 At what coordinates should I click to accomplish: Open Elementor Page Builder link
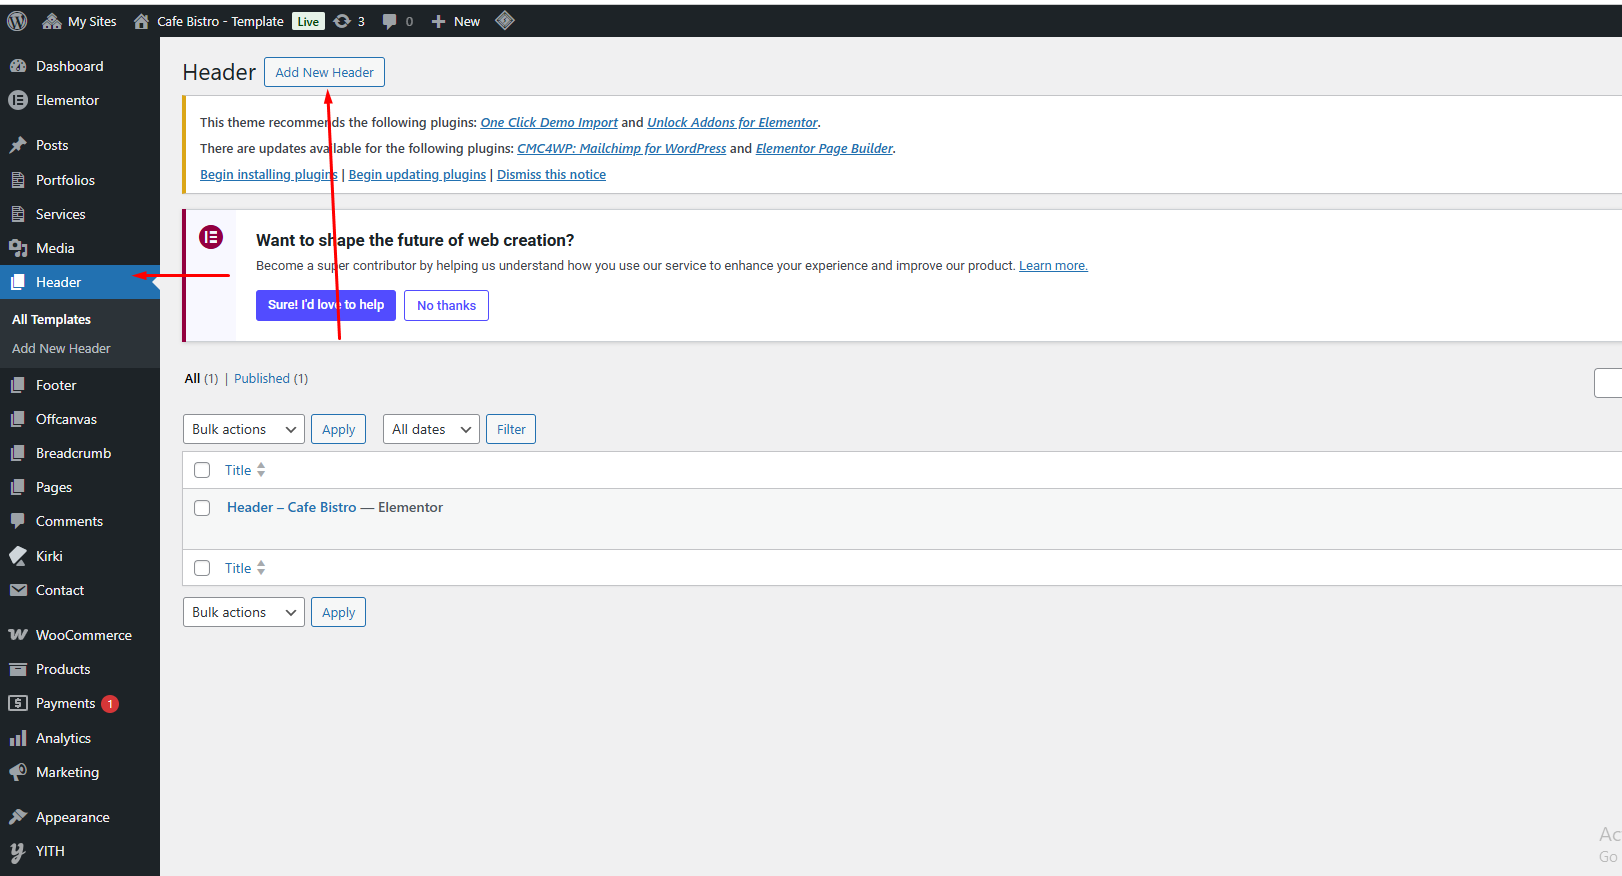[x=824, y=148]
